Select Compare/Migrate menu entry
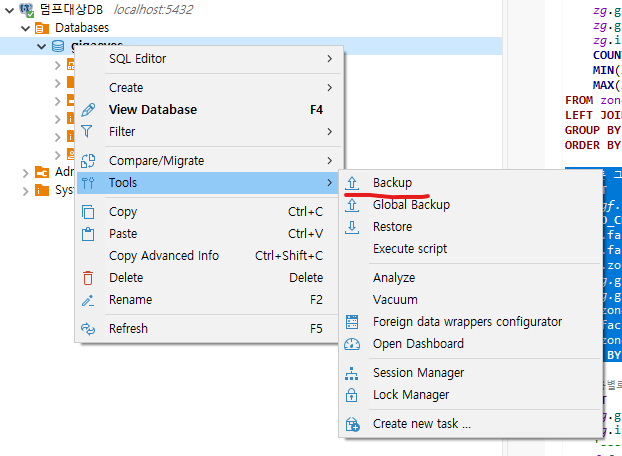The width and height of the screenshot is (622, 456). [x=155, y=161]
